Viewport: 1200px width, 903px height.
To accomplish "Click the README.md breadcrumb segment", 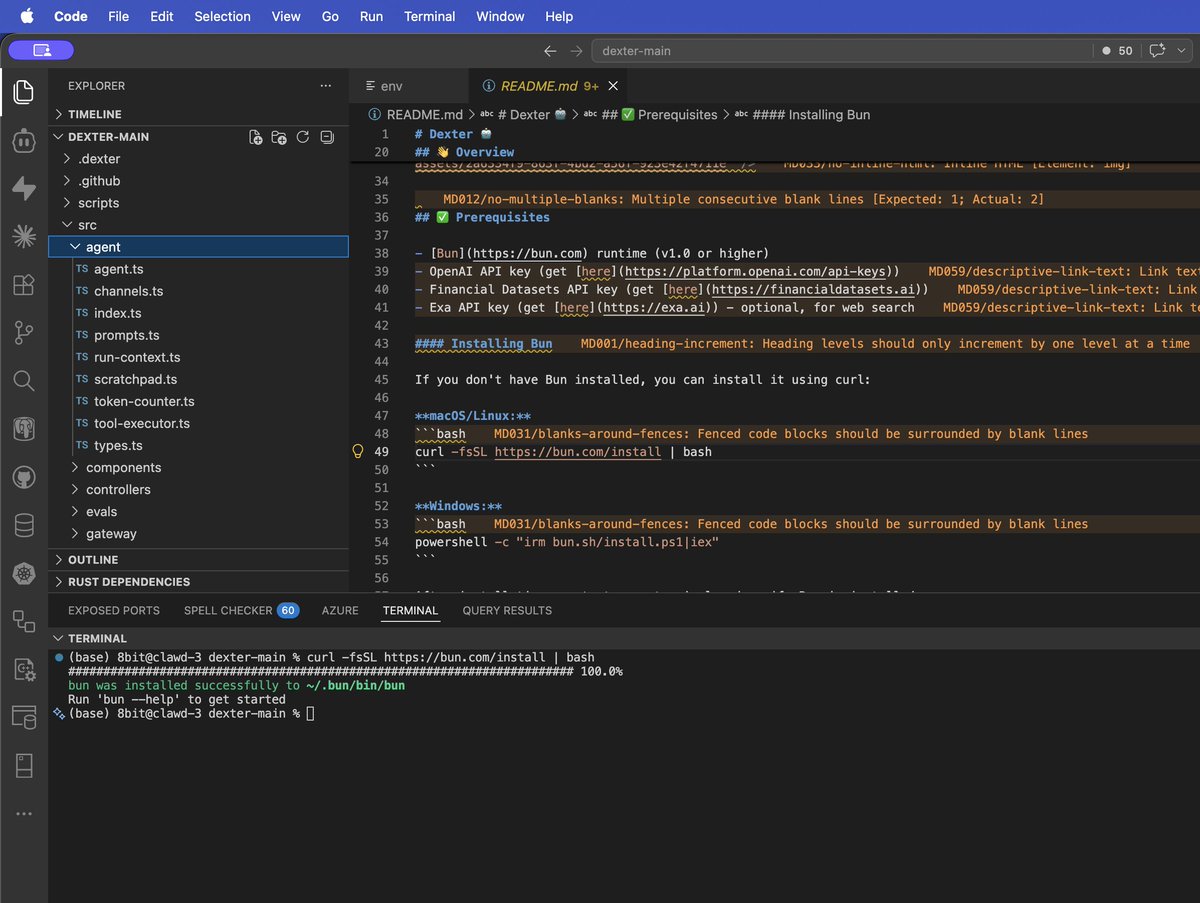I will click(415, 115).
